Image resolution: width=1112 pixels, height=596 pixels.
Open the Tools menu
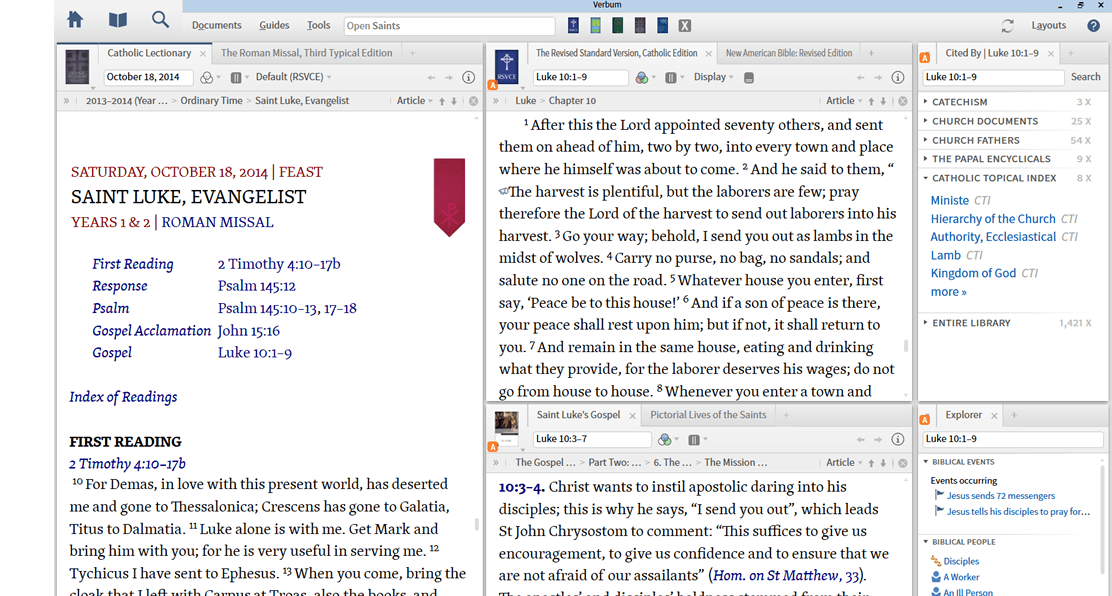(x=318, y=26)
